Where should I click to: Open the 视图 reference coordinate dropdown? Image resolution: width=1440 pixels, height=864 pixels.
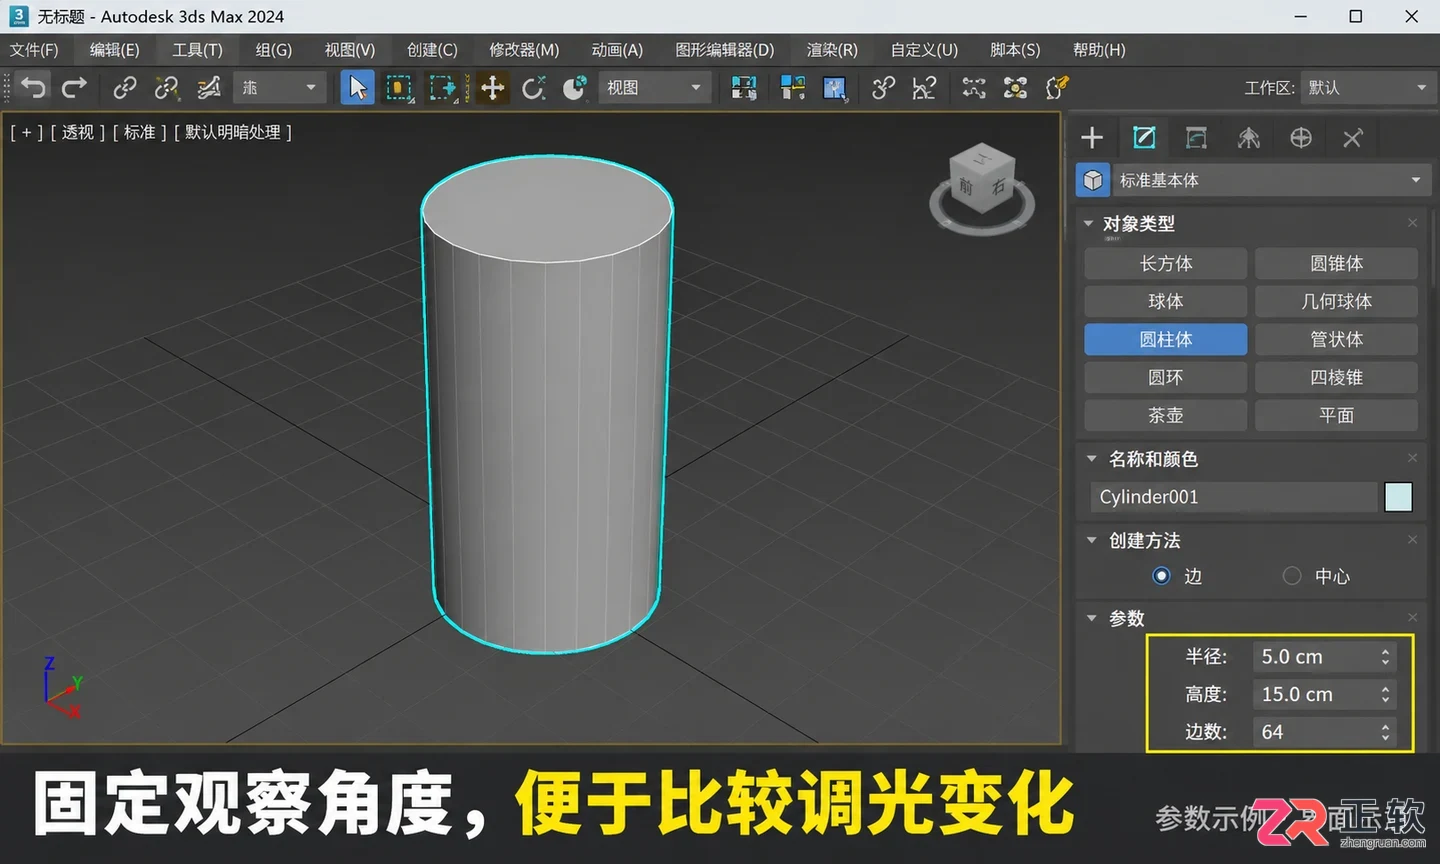[x=654, y=88]
